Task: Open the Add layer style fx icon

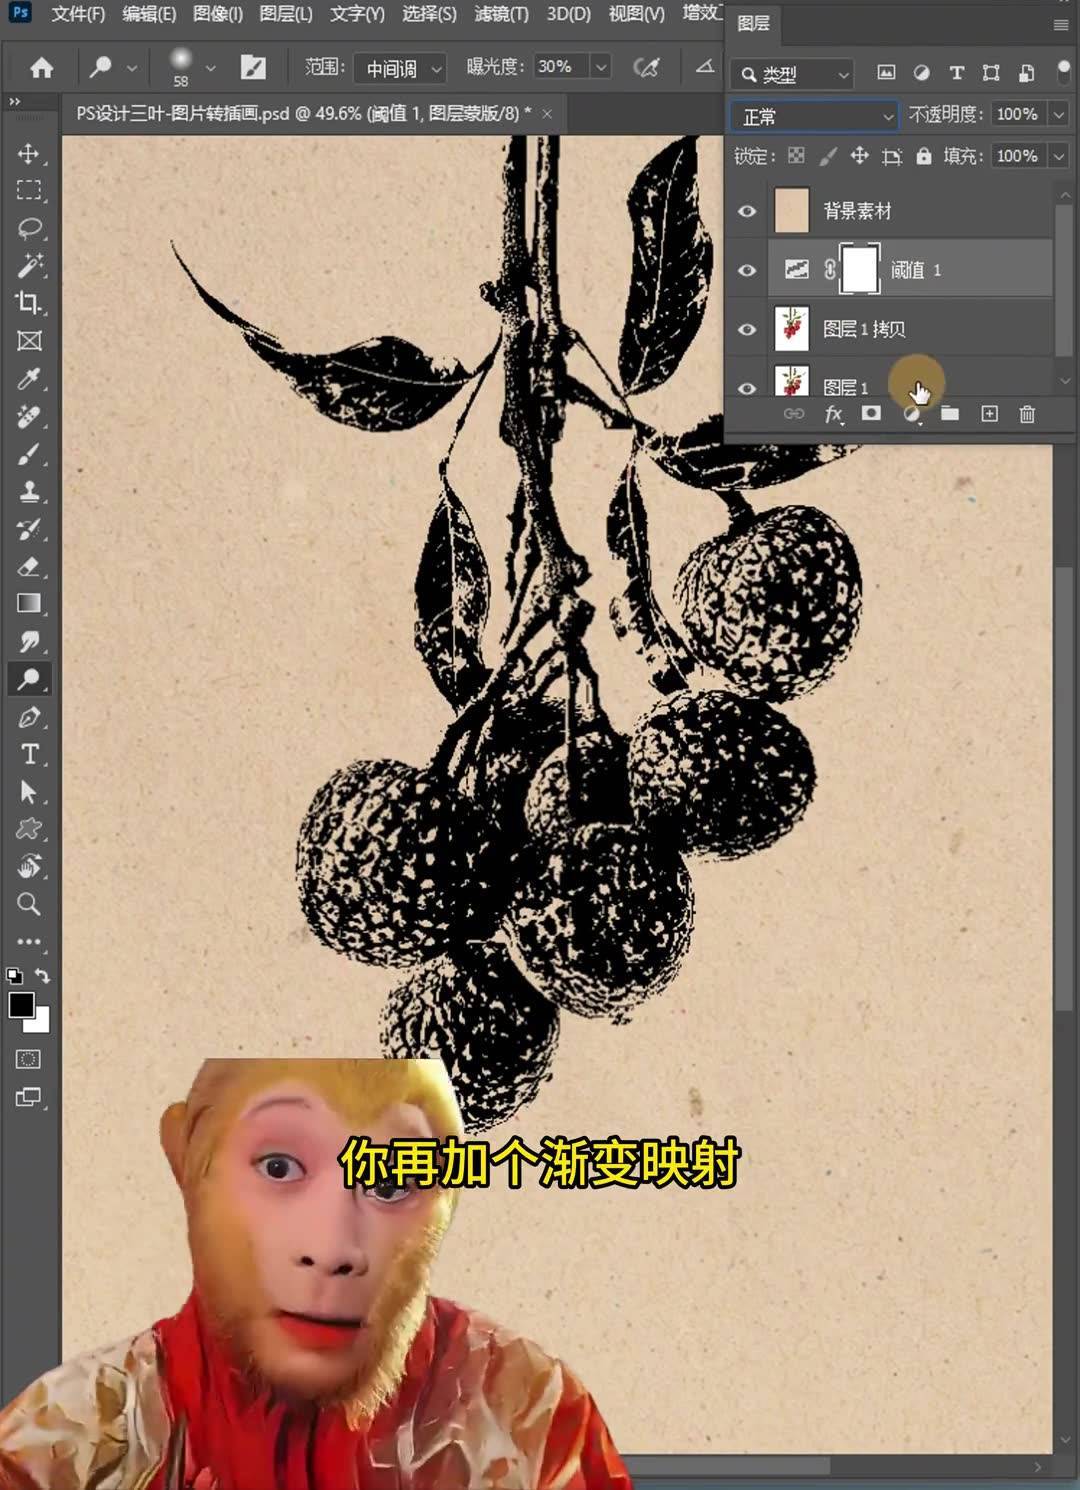Action: tap(834, 414)
